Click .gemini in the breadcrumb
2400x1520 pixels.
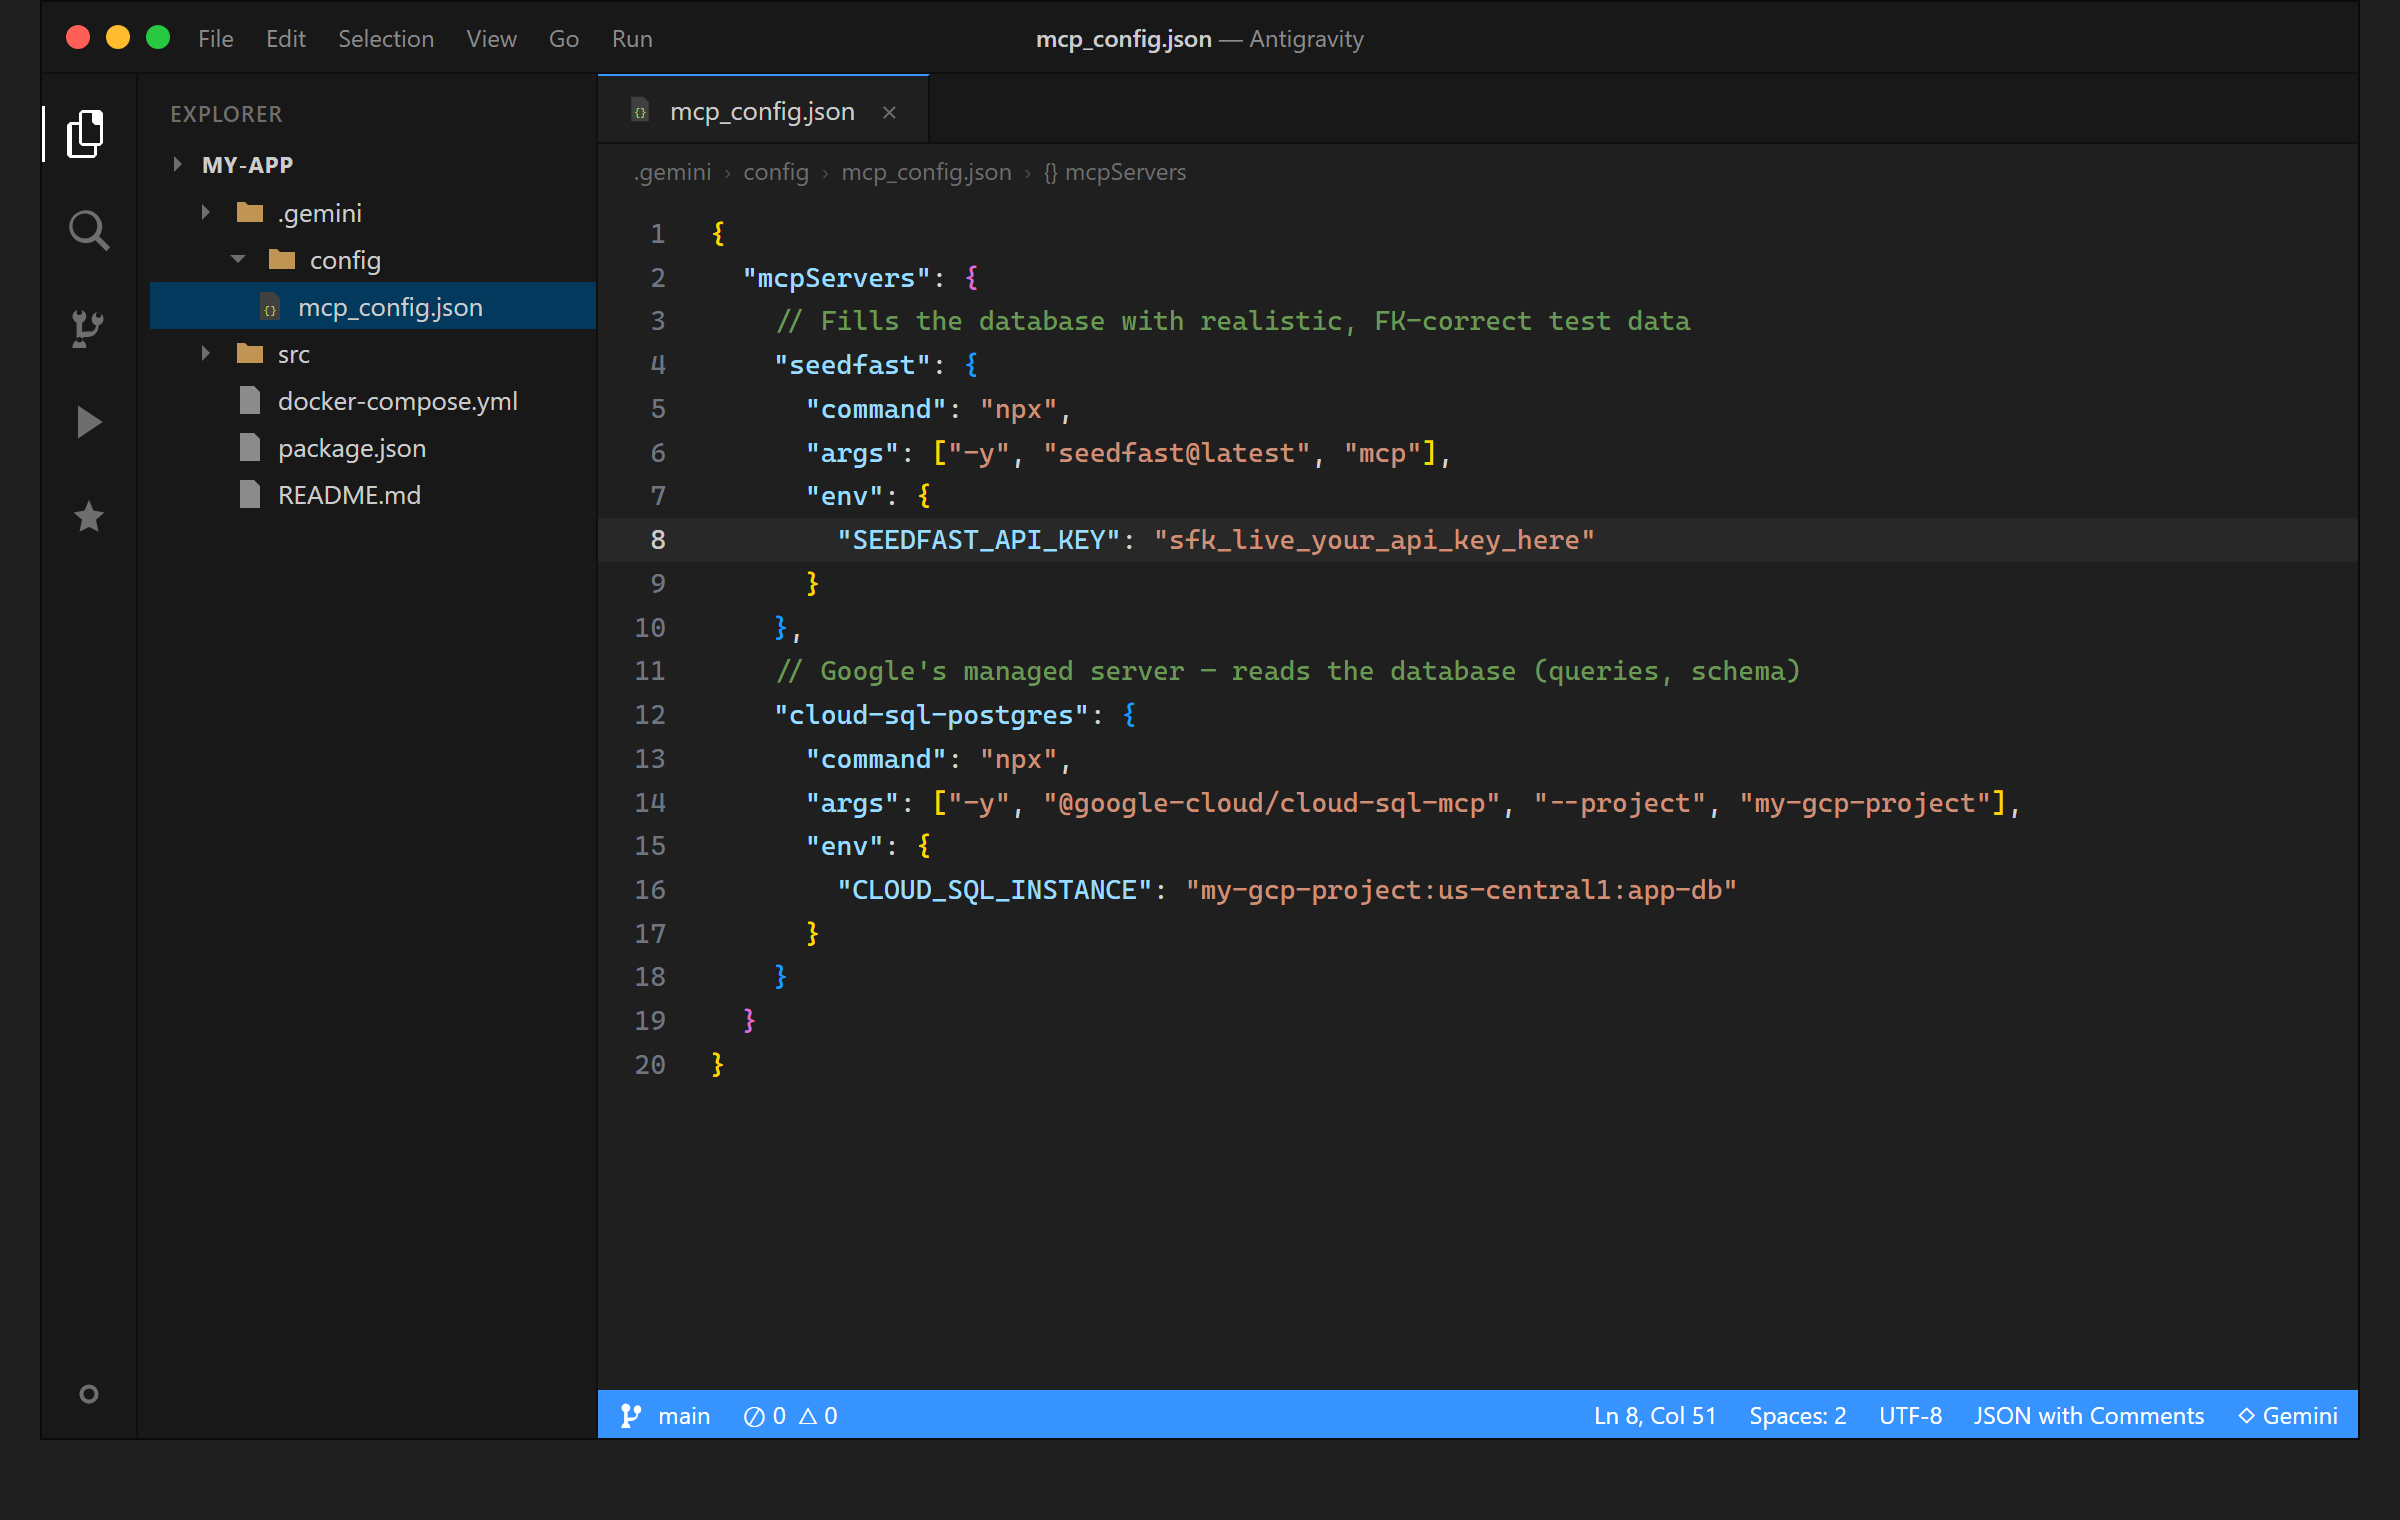click(673, 172)
